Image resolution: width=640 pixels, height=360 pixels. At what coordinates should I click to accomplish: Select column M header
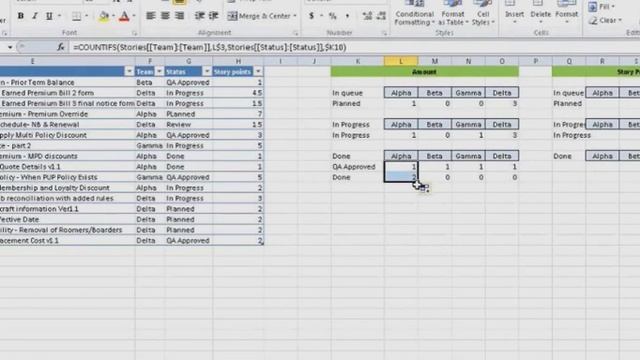pyautogui.click(x=435, y=61)
